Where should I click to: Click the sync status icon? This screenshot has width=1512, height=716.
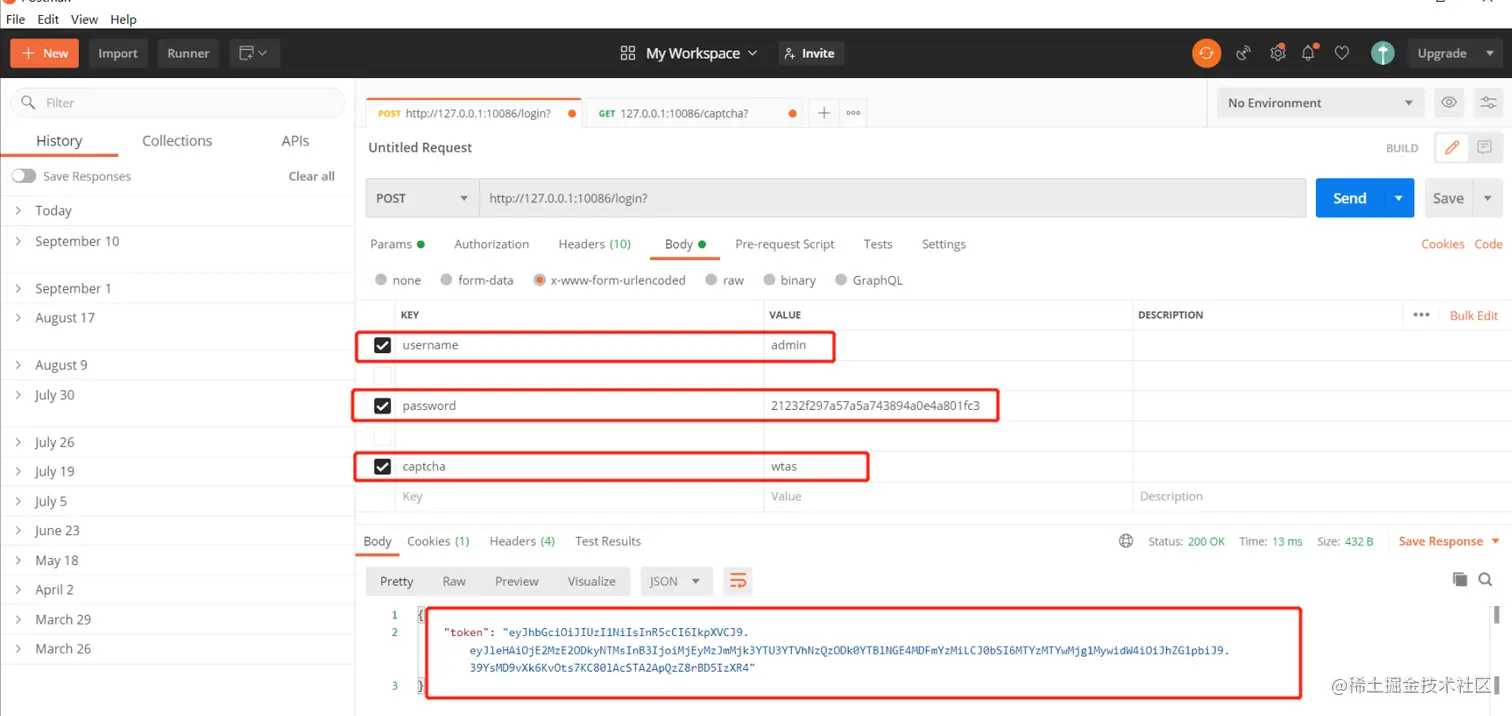point(1206,53)
